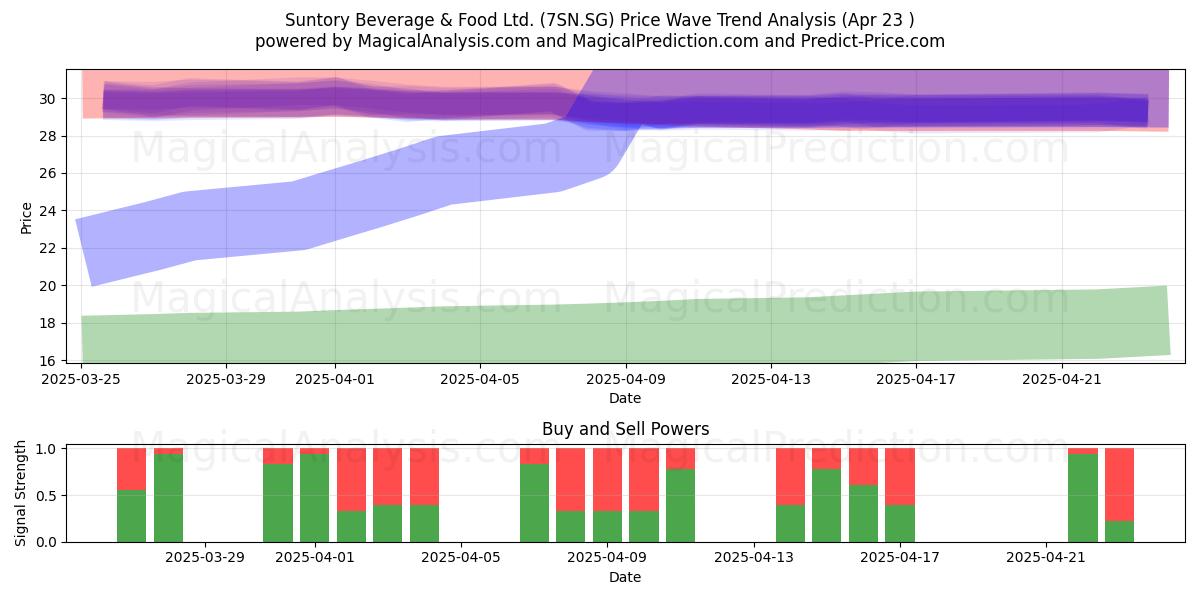
Task: Click the '0.0' signal strength tick label
Action: (46, 542)
